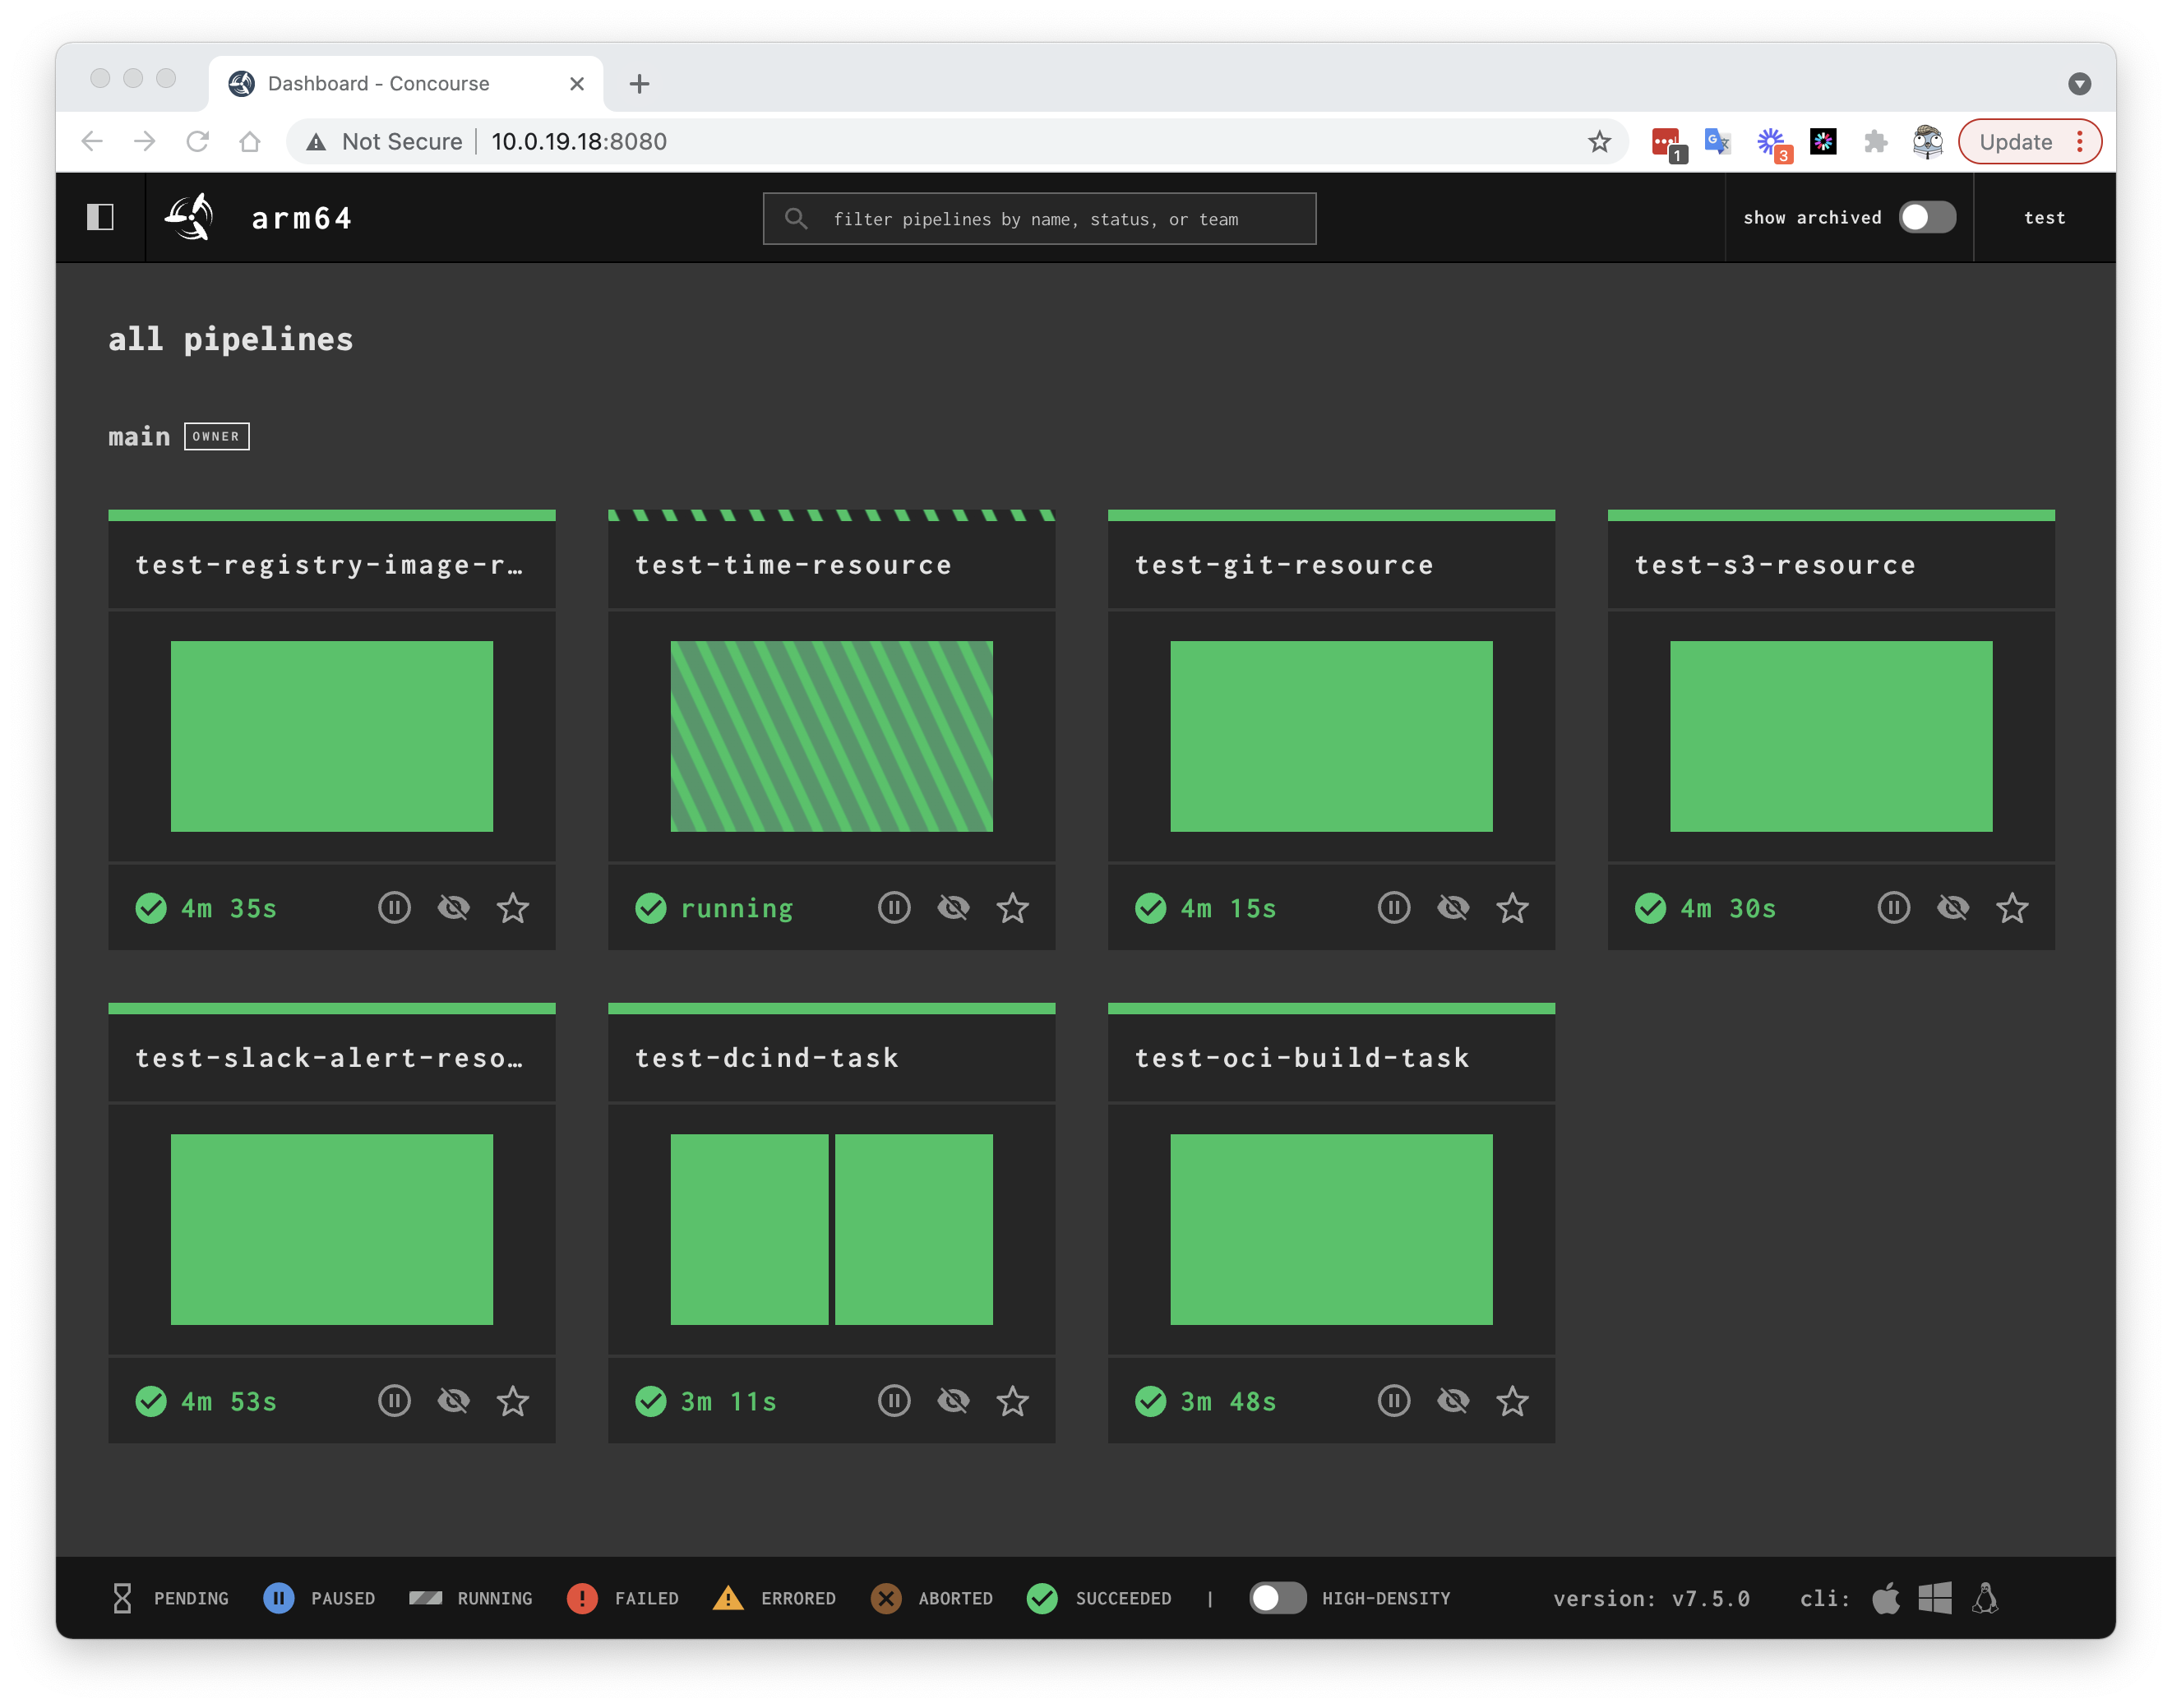This screenshot has height=1708, width=2172.
Task: Toggle visibility of test-slack-alert pipeline
Action: [x=453, y=1401]
